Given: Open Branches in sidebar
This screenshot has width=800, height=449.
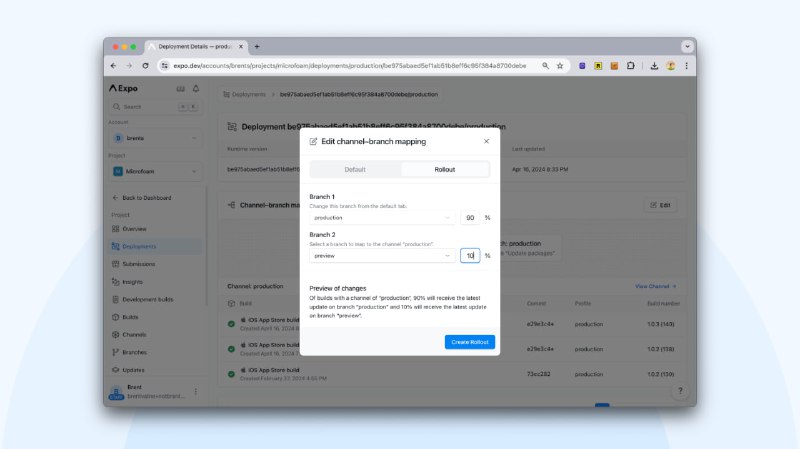Looking at the screenshot, I should [155, 352].
